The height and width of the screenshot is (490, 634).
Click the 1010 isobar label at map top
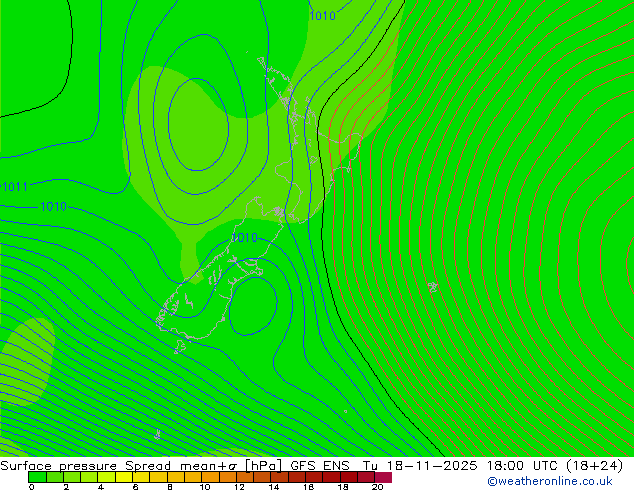coord(322,16)
